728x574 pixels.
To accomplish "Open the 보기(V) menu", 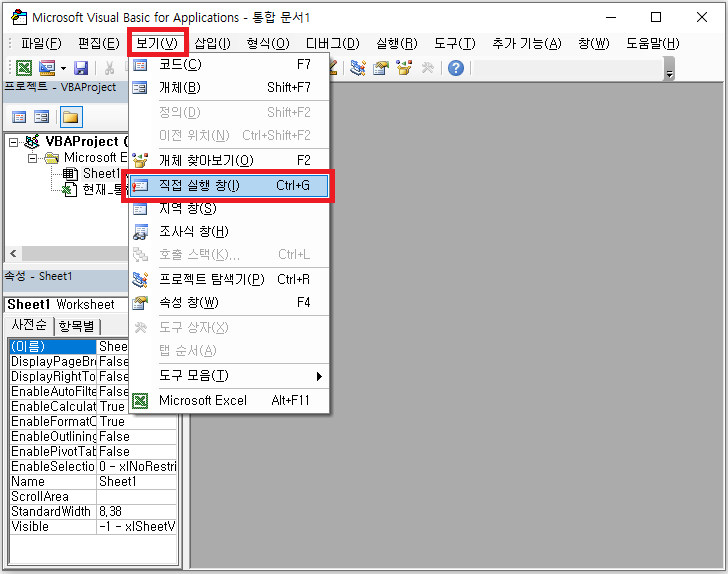I will pyautogui.click(x=157, y=44).
